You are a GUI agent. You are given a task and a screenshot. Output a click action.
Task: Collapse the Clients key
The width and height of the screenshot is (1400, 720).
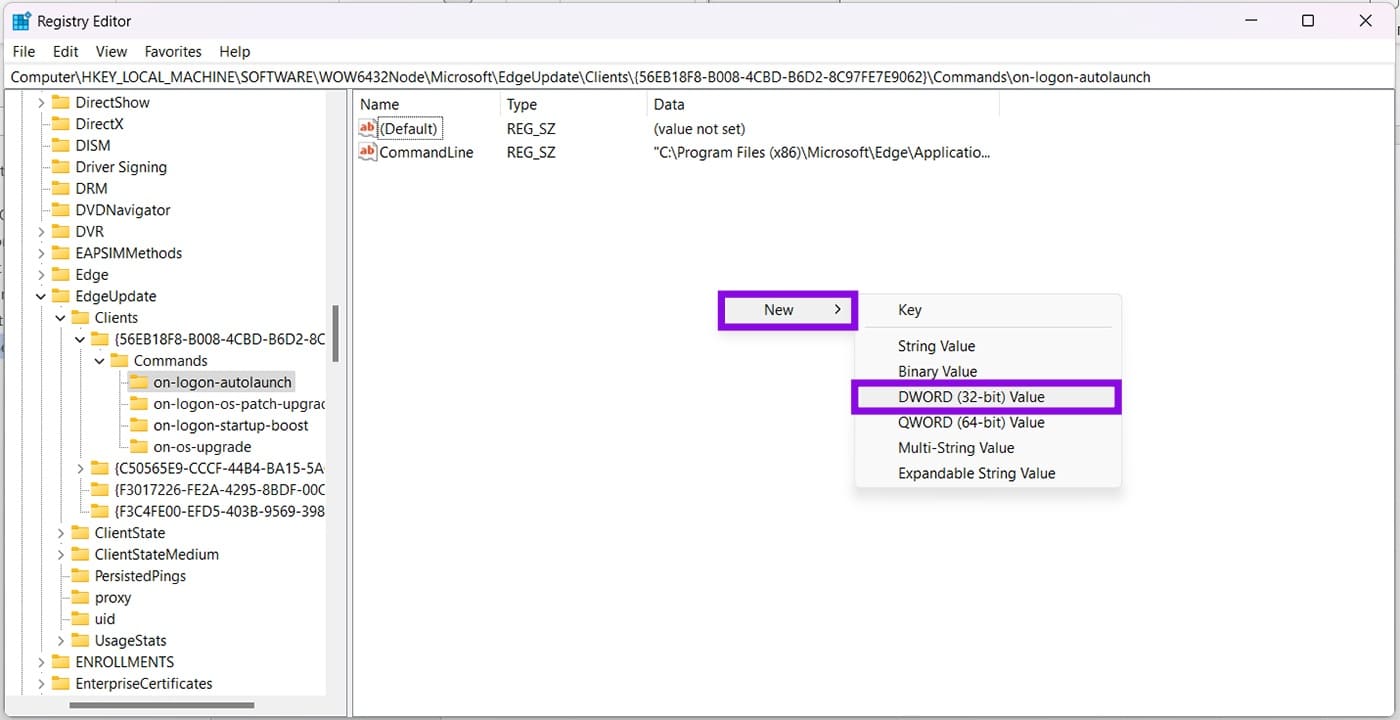pos(60,317)
